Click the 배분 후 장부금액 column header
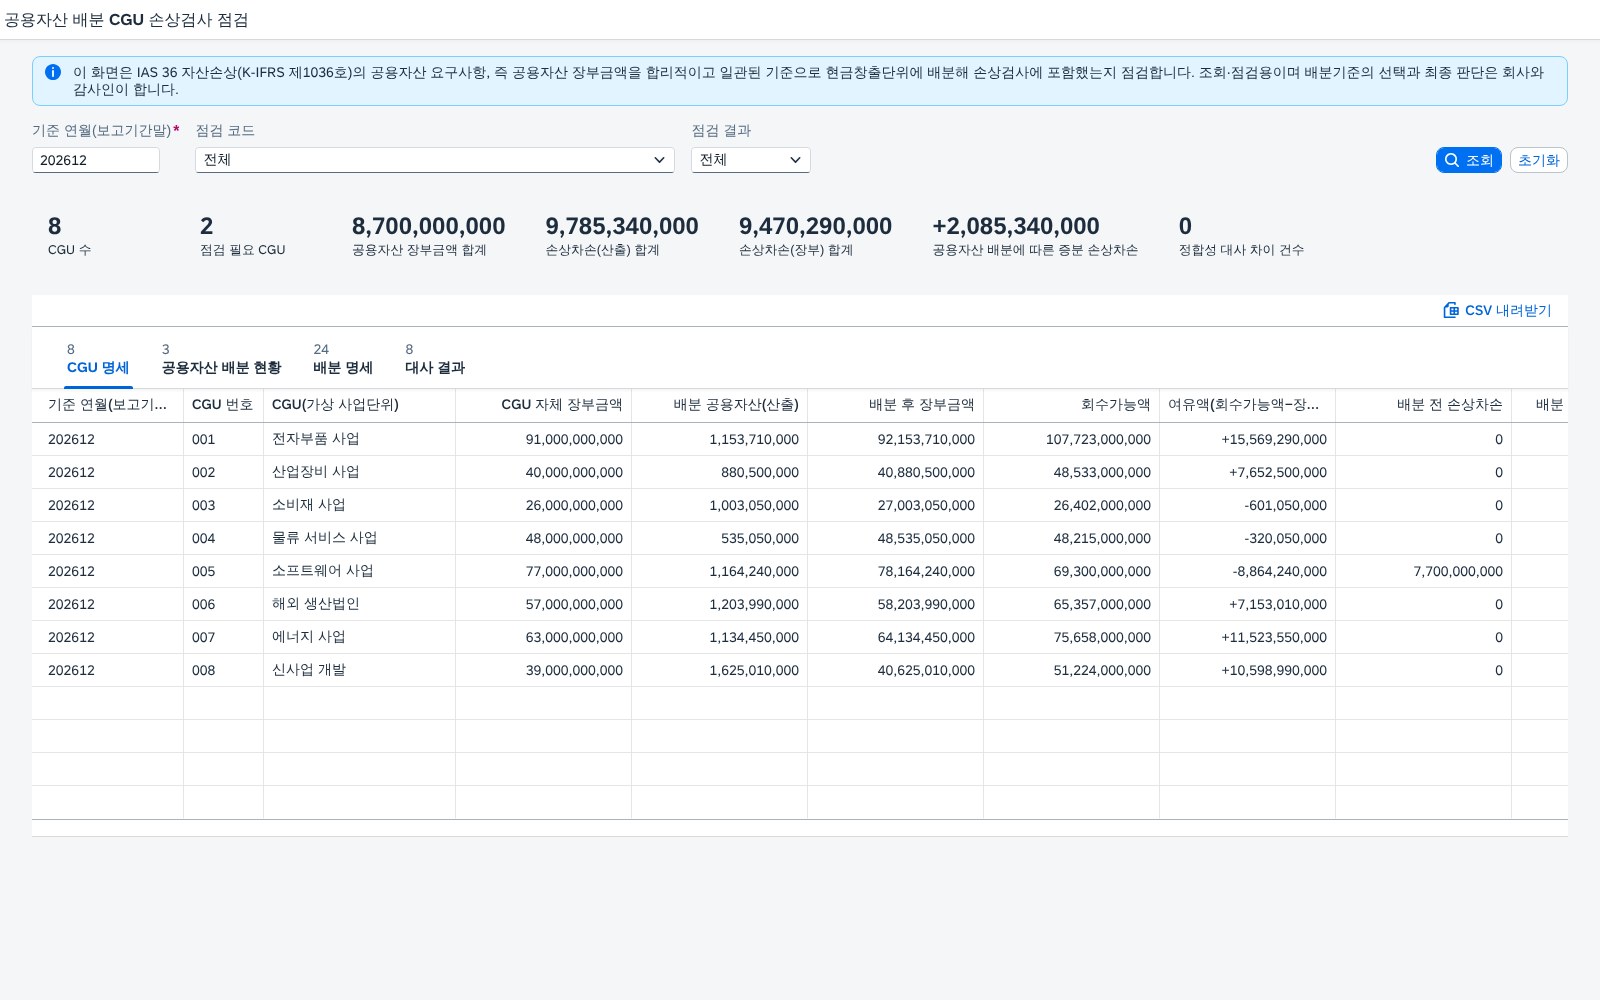The height and width of the screenshot is (1000, 1600). (x=895, y=405)
